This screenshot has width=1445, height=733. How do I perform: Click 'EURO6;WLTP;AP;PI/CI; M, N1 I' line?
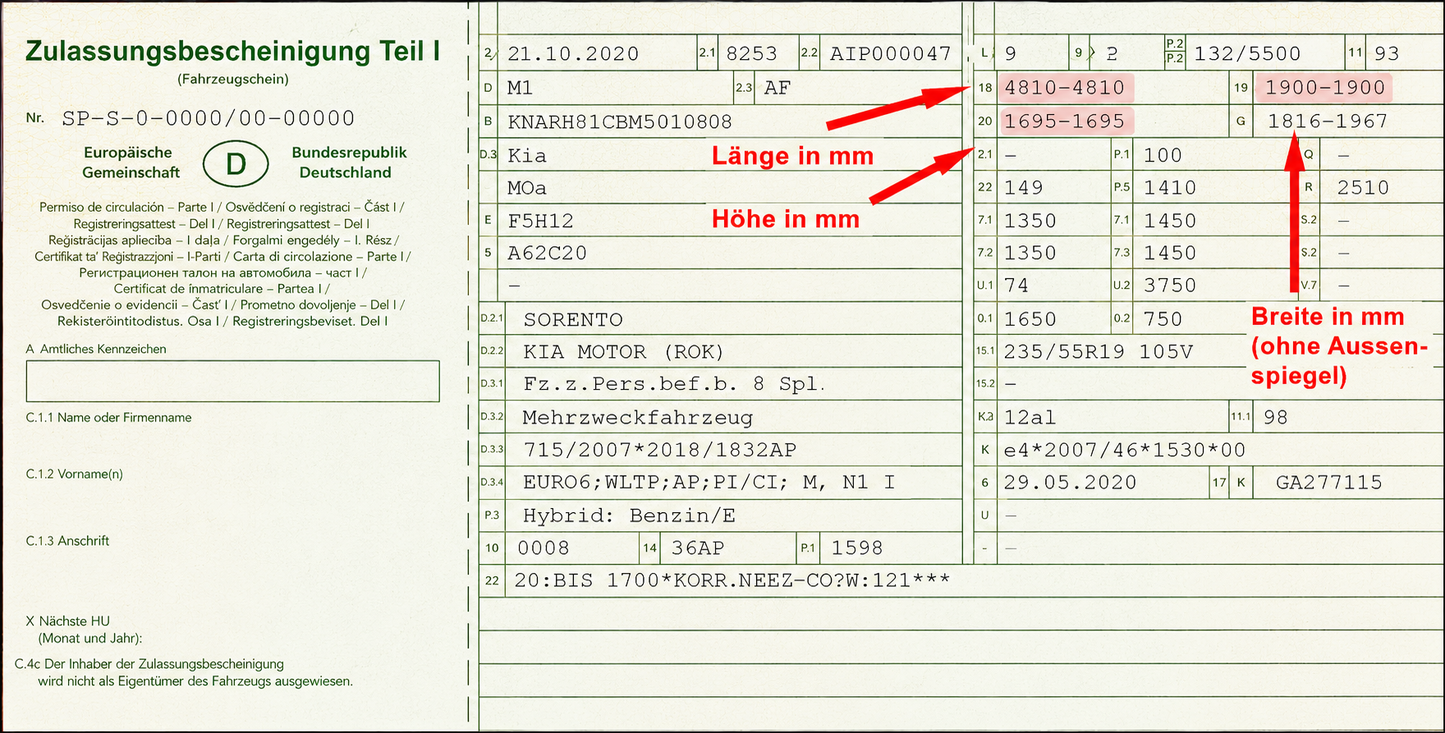[x=709, y=483]
